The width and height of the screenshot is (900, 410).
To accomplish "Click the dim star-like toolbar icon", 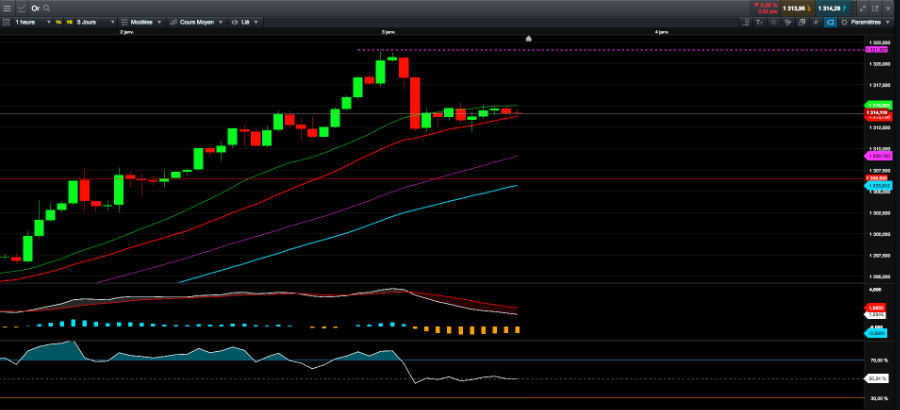I will click(816, 22).
